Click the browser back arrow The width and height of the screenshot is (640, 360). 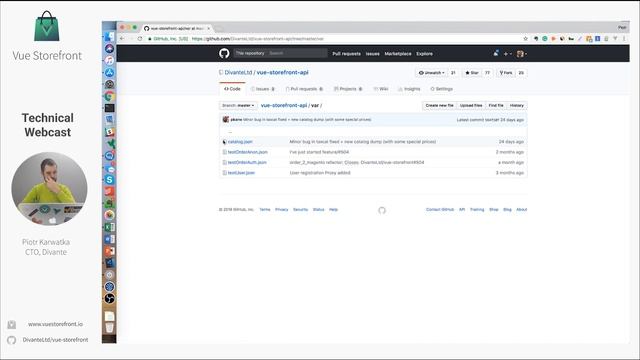(122, 38)
